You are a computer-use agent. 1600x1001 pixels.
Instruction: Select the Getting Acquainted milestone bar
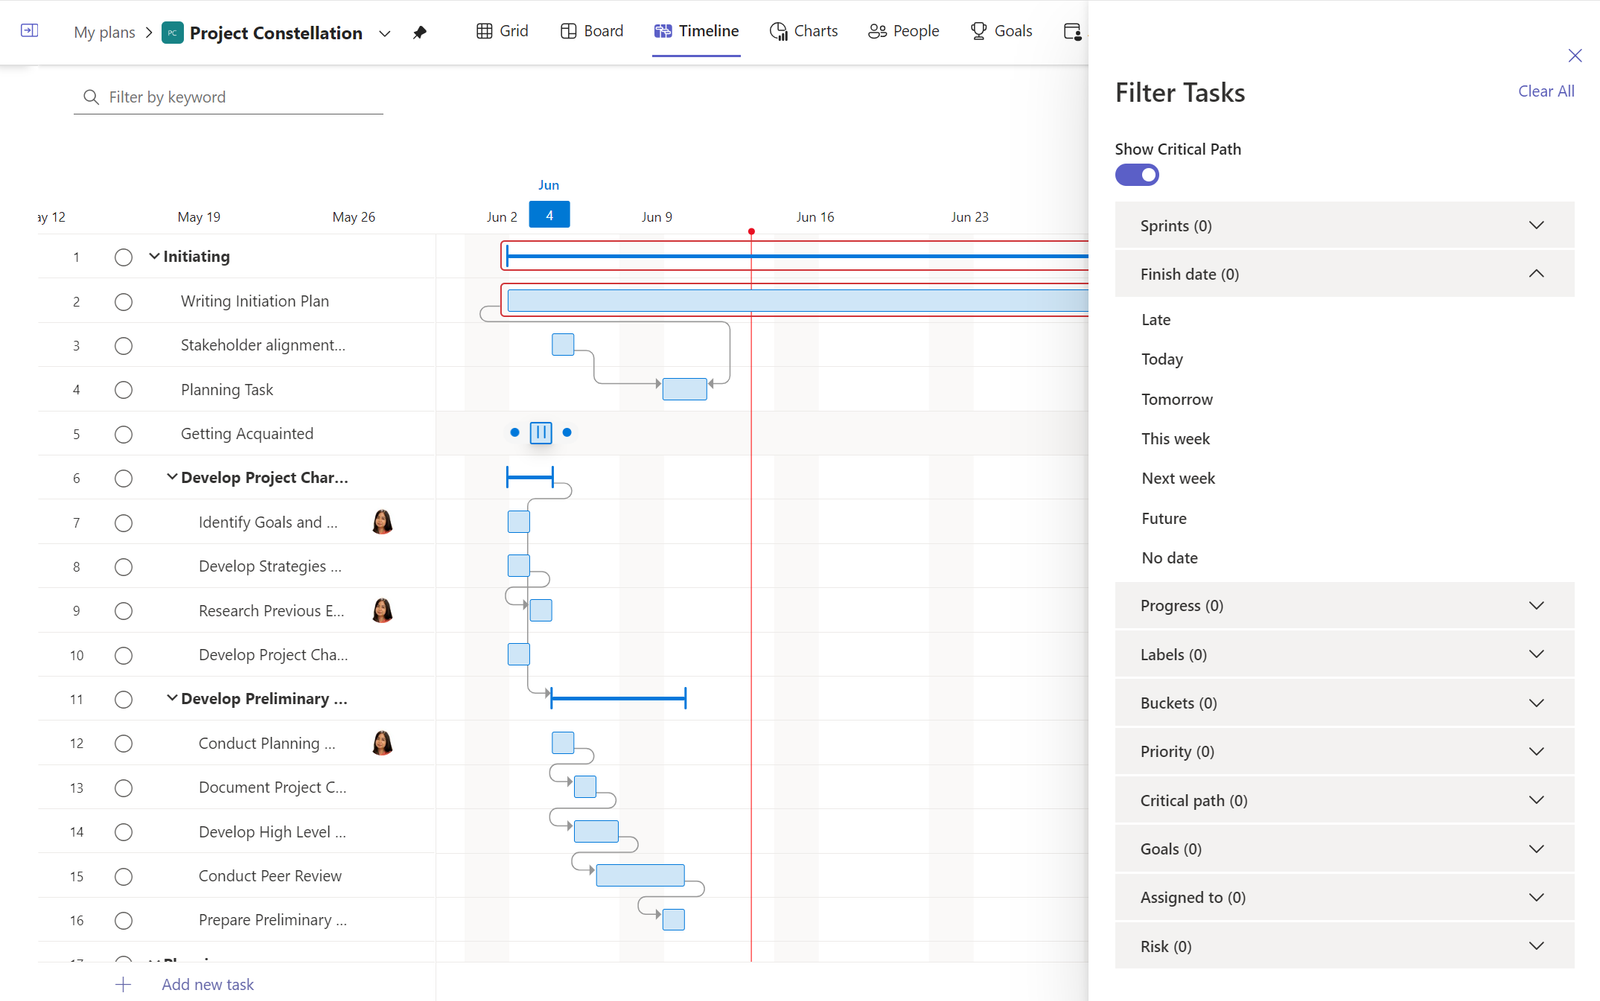click(541, 433)
